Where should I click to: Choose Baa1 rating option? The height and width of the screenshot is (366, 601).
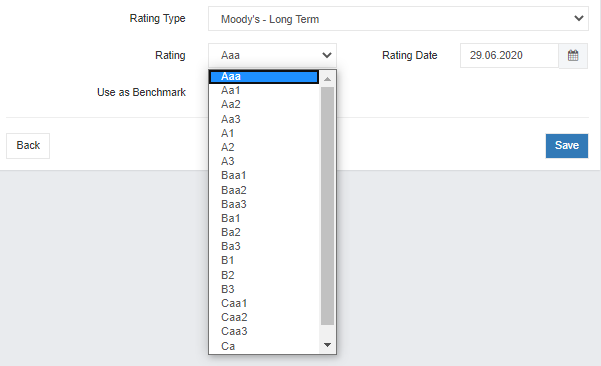click(264, 176)
